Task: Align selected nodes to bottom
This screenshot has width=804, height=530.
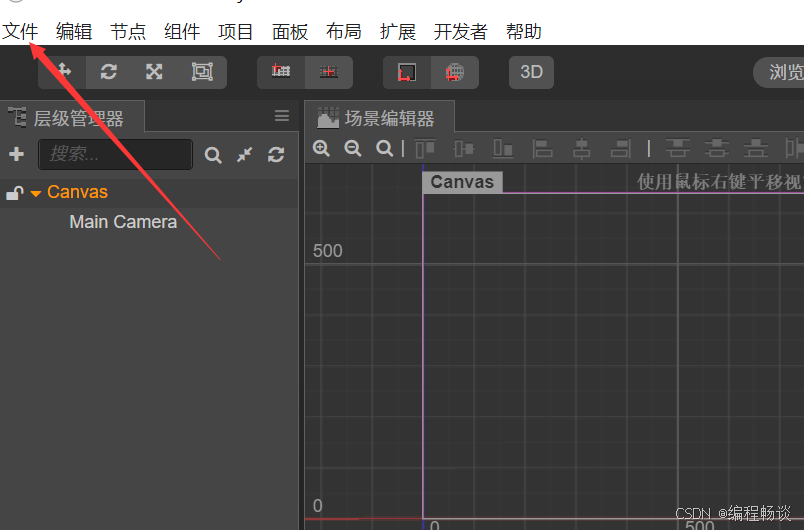Action: [x=503, y=149]
